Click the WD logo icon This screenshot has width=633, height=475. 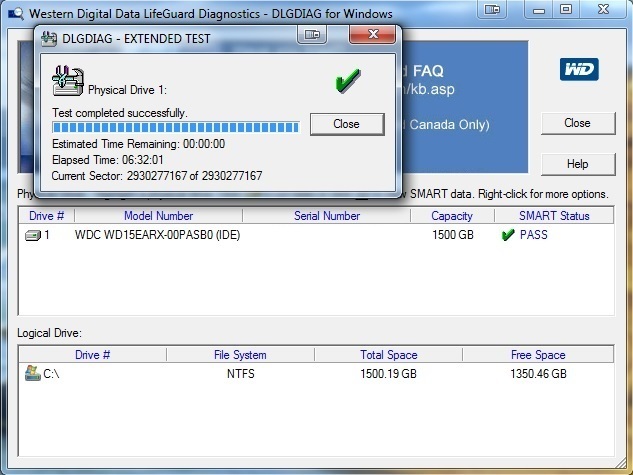coord(579,69)
